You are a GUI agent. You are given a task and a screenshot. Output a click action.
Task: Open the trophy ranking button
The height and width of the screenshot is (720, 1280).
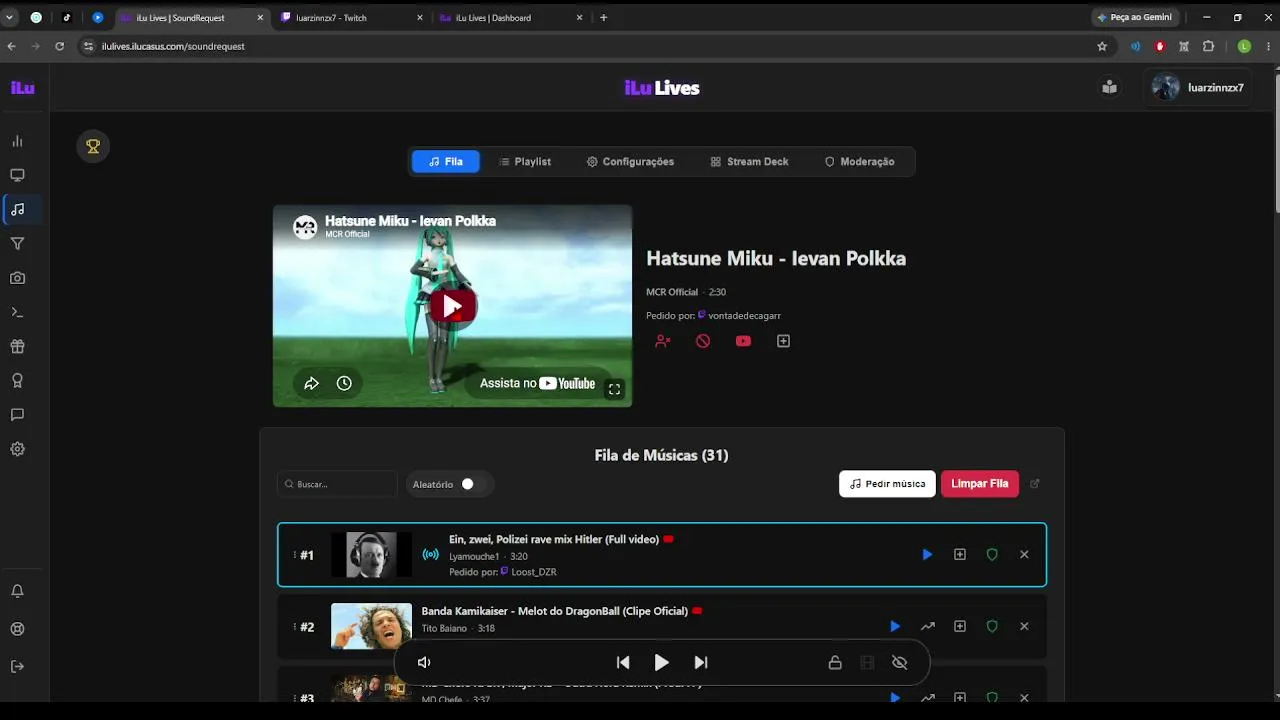[x=93, y=147]
